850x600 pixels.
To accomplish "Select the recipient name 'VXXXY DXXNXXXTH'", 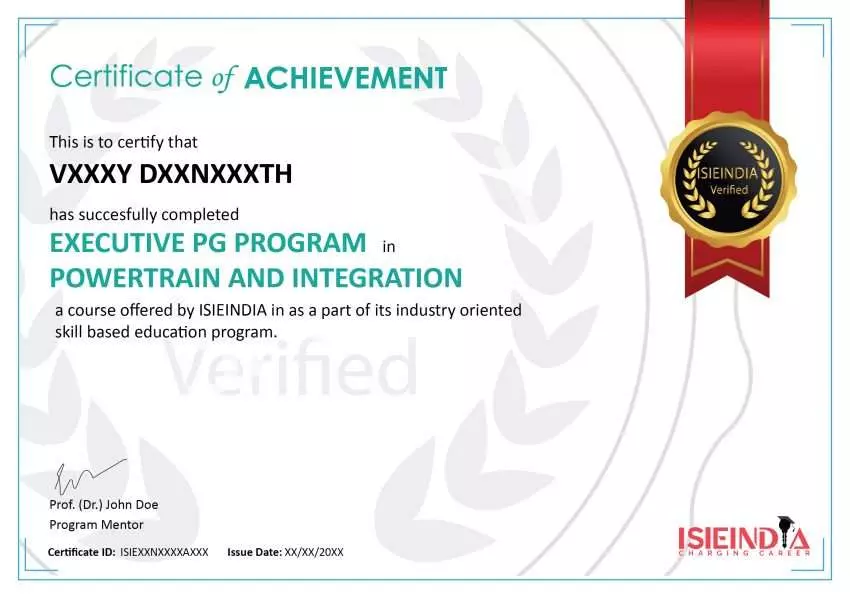I will (x=171, y=174).
